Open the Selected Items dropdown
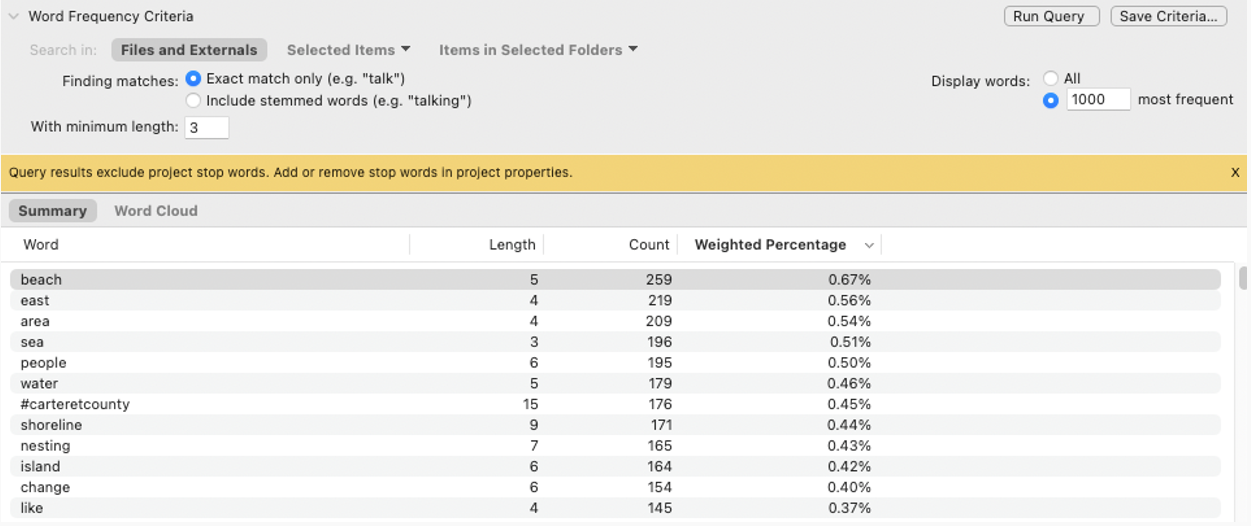 tap(348, 50)
